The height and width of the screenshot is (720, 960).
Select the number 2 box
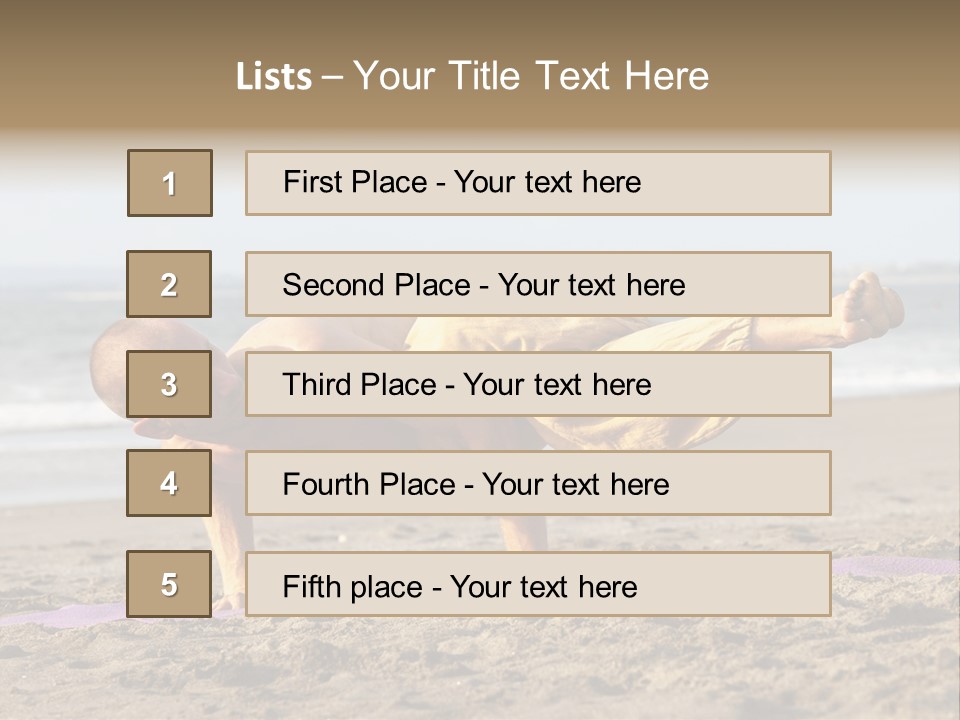point(169,284)
